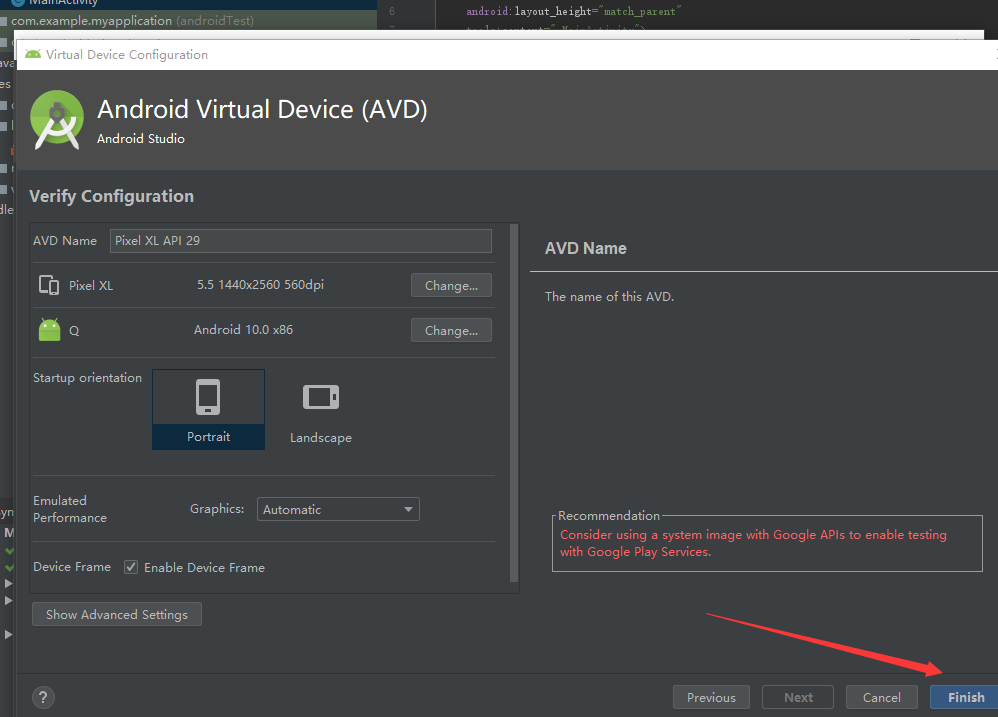Click the Android icon in dialog title bar
This screenshot has width=998, height=717.
click(32, 54)
